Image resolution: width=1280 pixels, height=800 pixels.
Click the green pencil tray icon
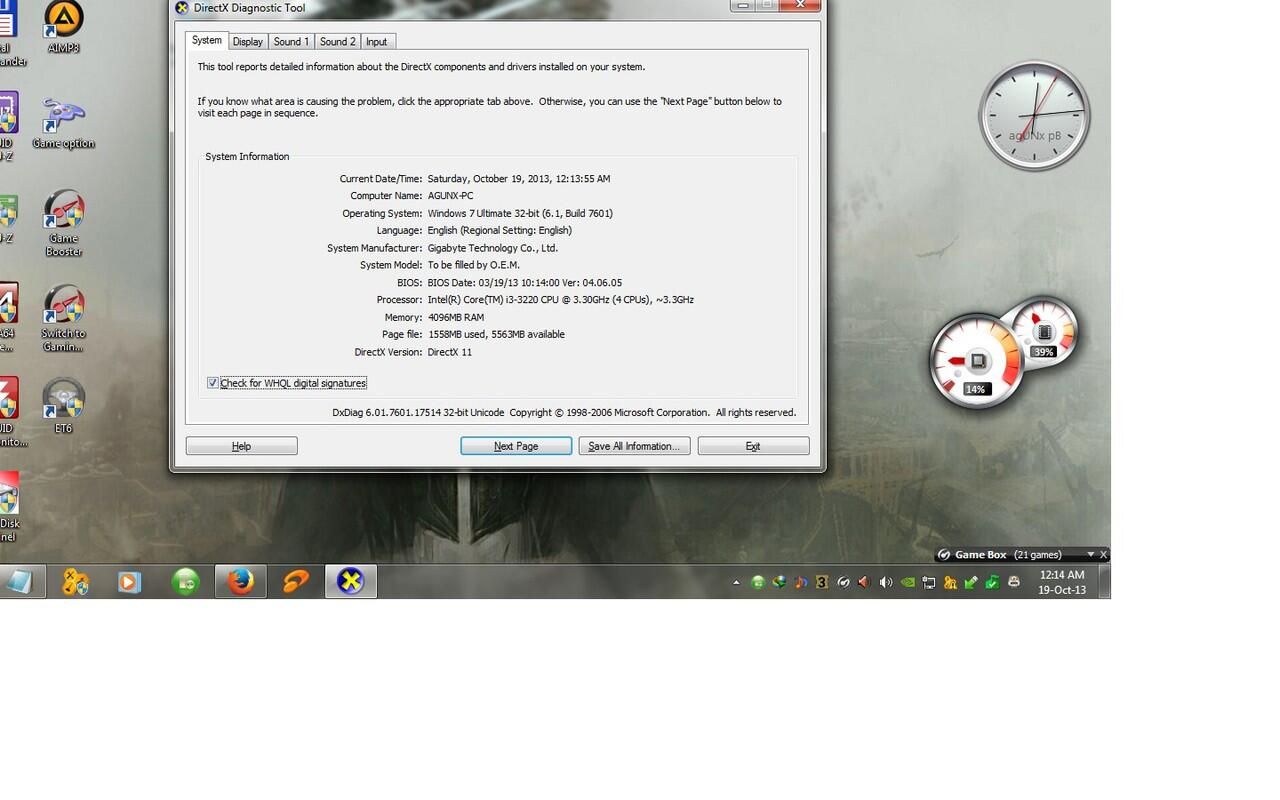click(971, 582)
